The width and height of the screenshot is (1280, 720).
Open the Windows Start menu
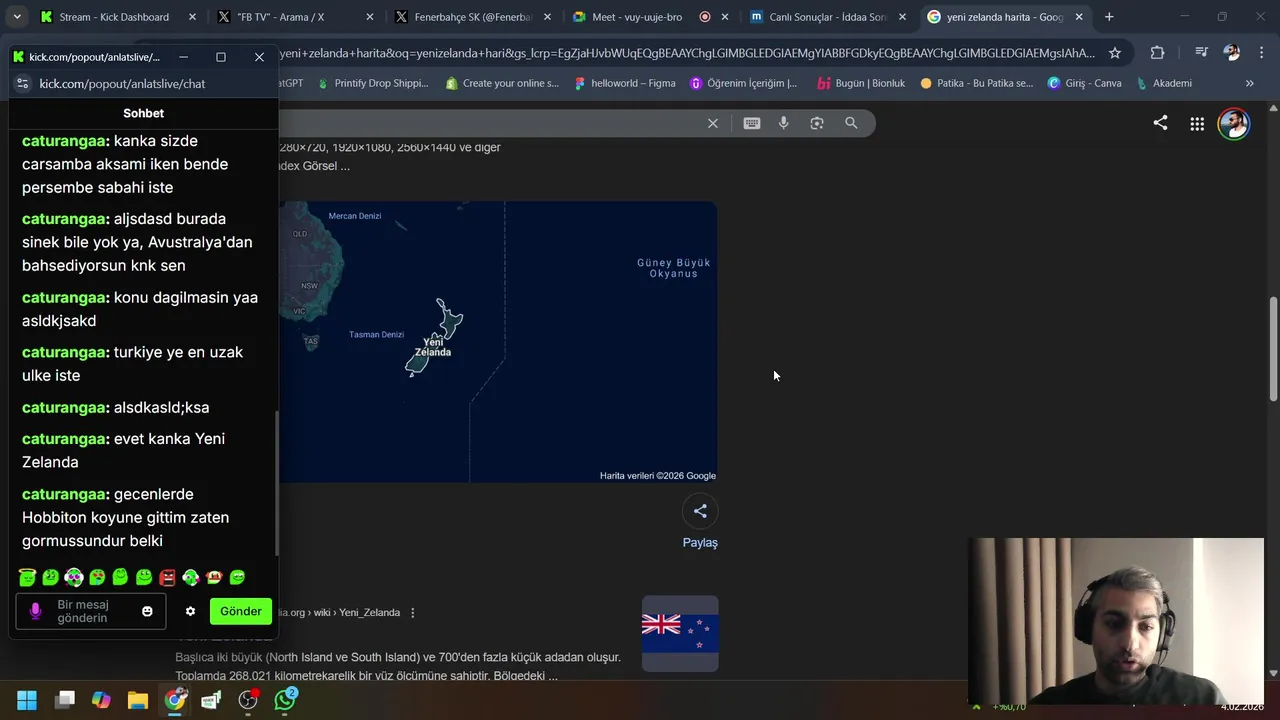(x=27, y=700)
